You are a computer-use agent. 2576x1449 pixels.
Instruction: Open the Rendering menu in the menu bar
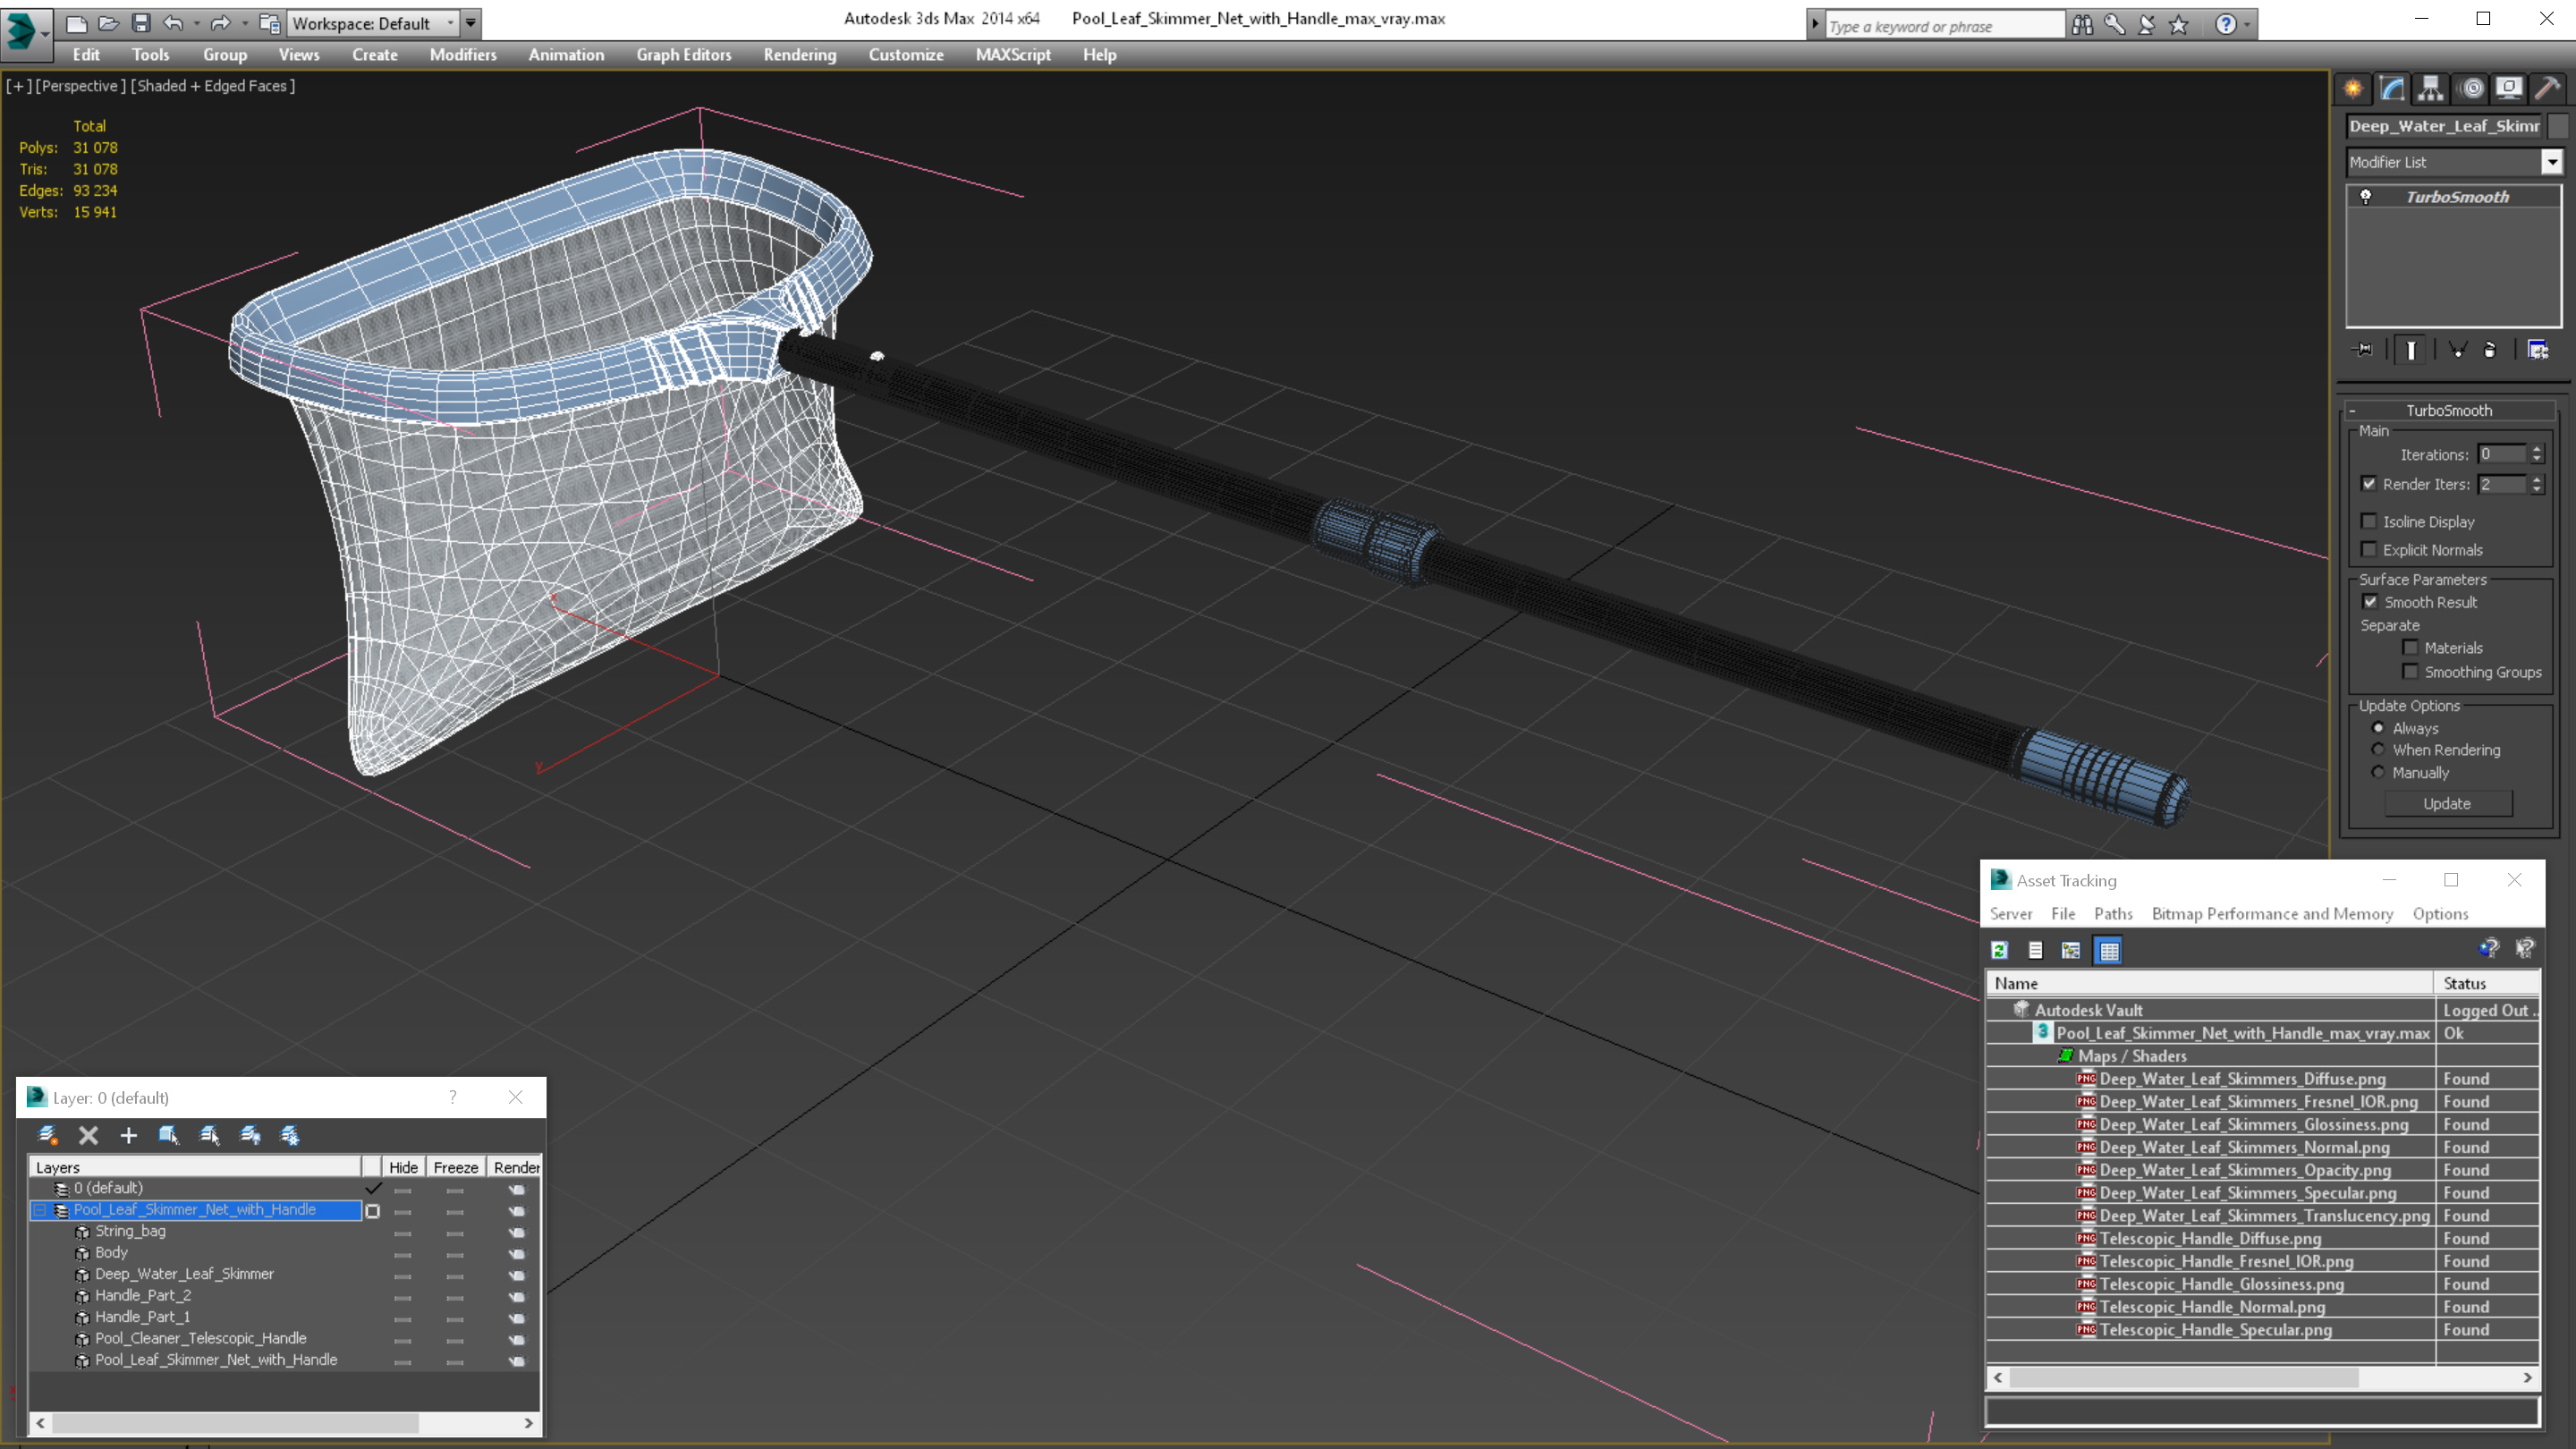coord(800,55)
